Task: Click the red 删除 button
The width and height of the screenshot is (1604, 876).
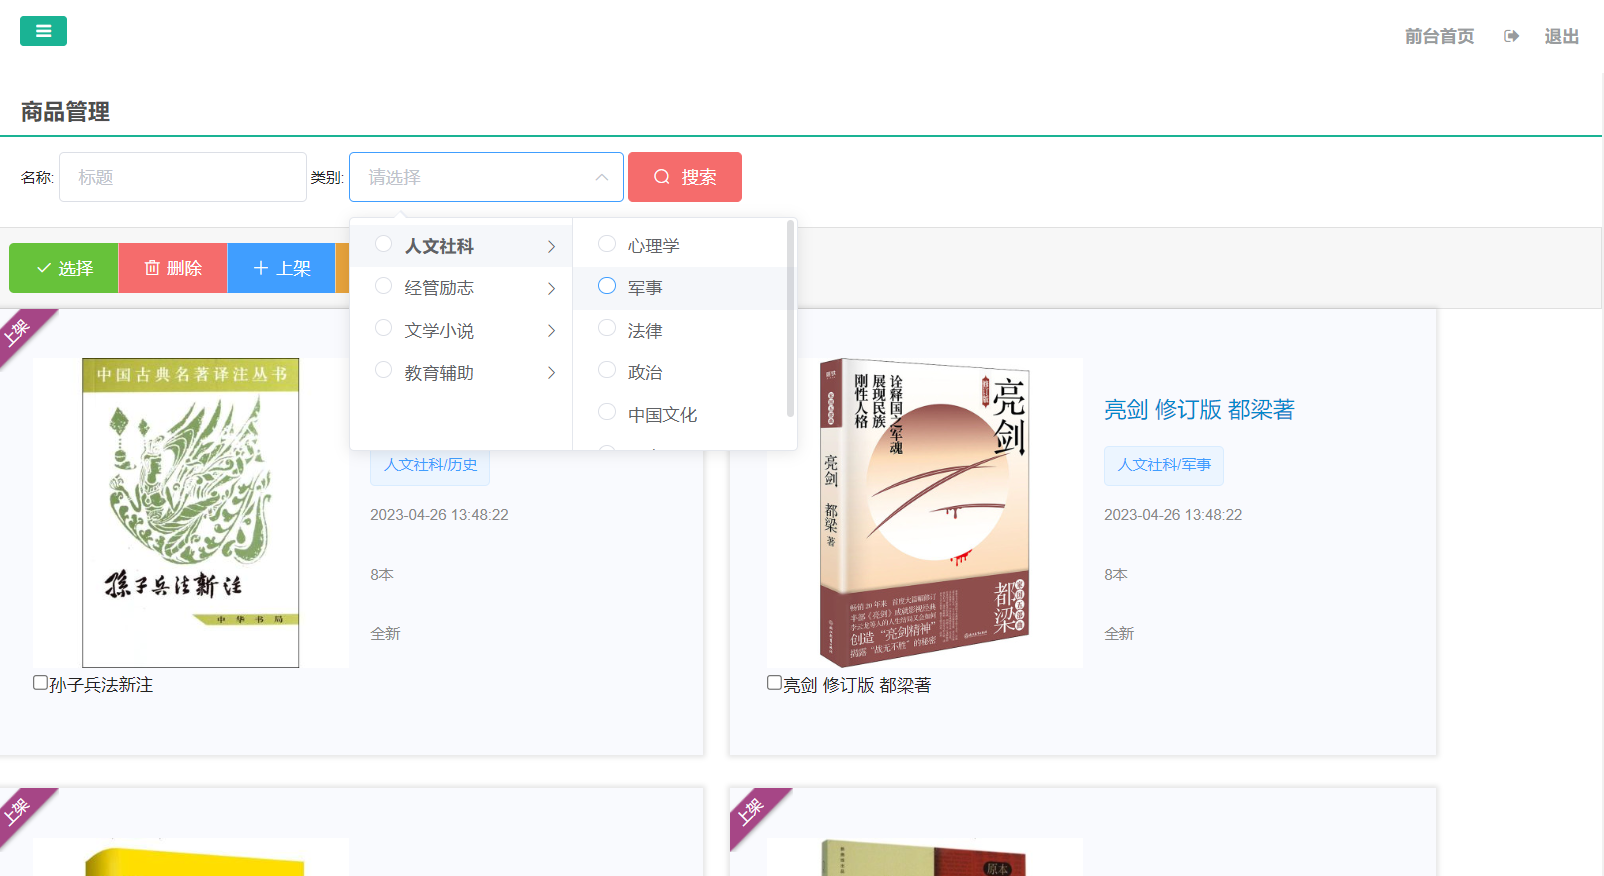Action: point(173,268)
